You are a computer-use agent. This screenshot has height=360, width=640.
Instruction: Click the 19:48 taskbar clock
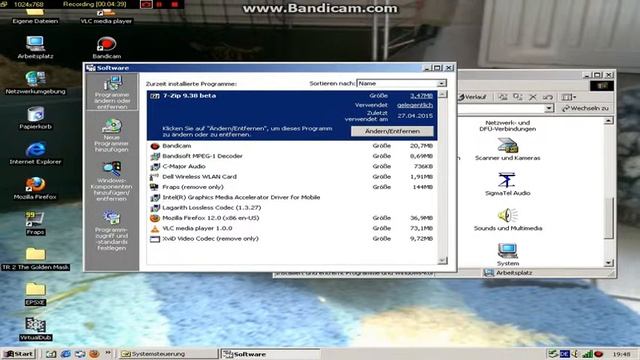[x=621, y=354]
